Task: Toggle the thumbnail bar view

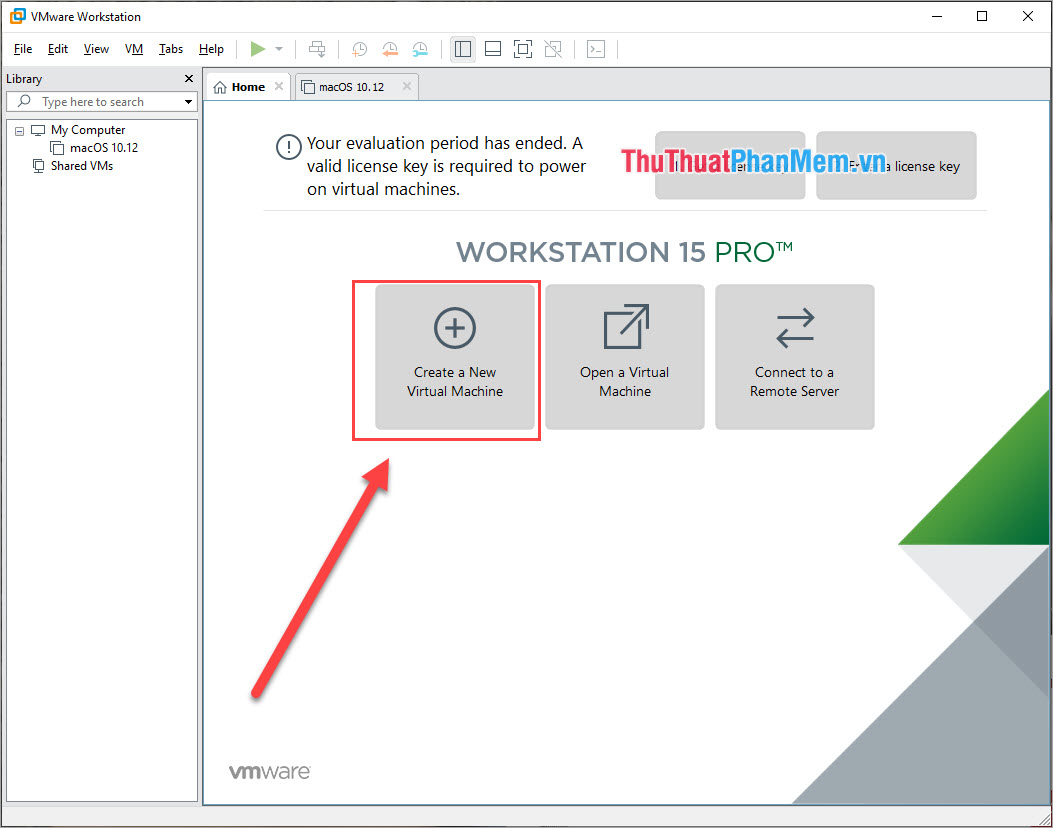Action: click(492, 49)
